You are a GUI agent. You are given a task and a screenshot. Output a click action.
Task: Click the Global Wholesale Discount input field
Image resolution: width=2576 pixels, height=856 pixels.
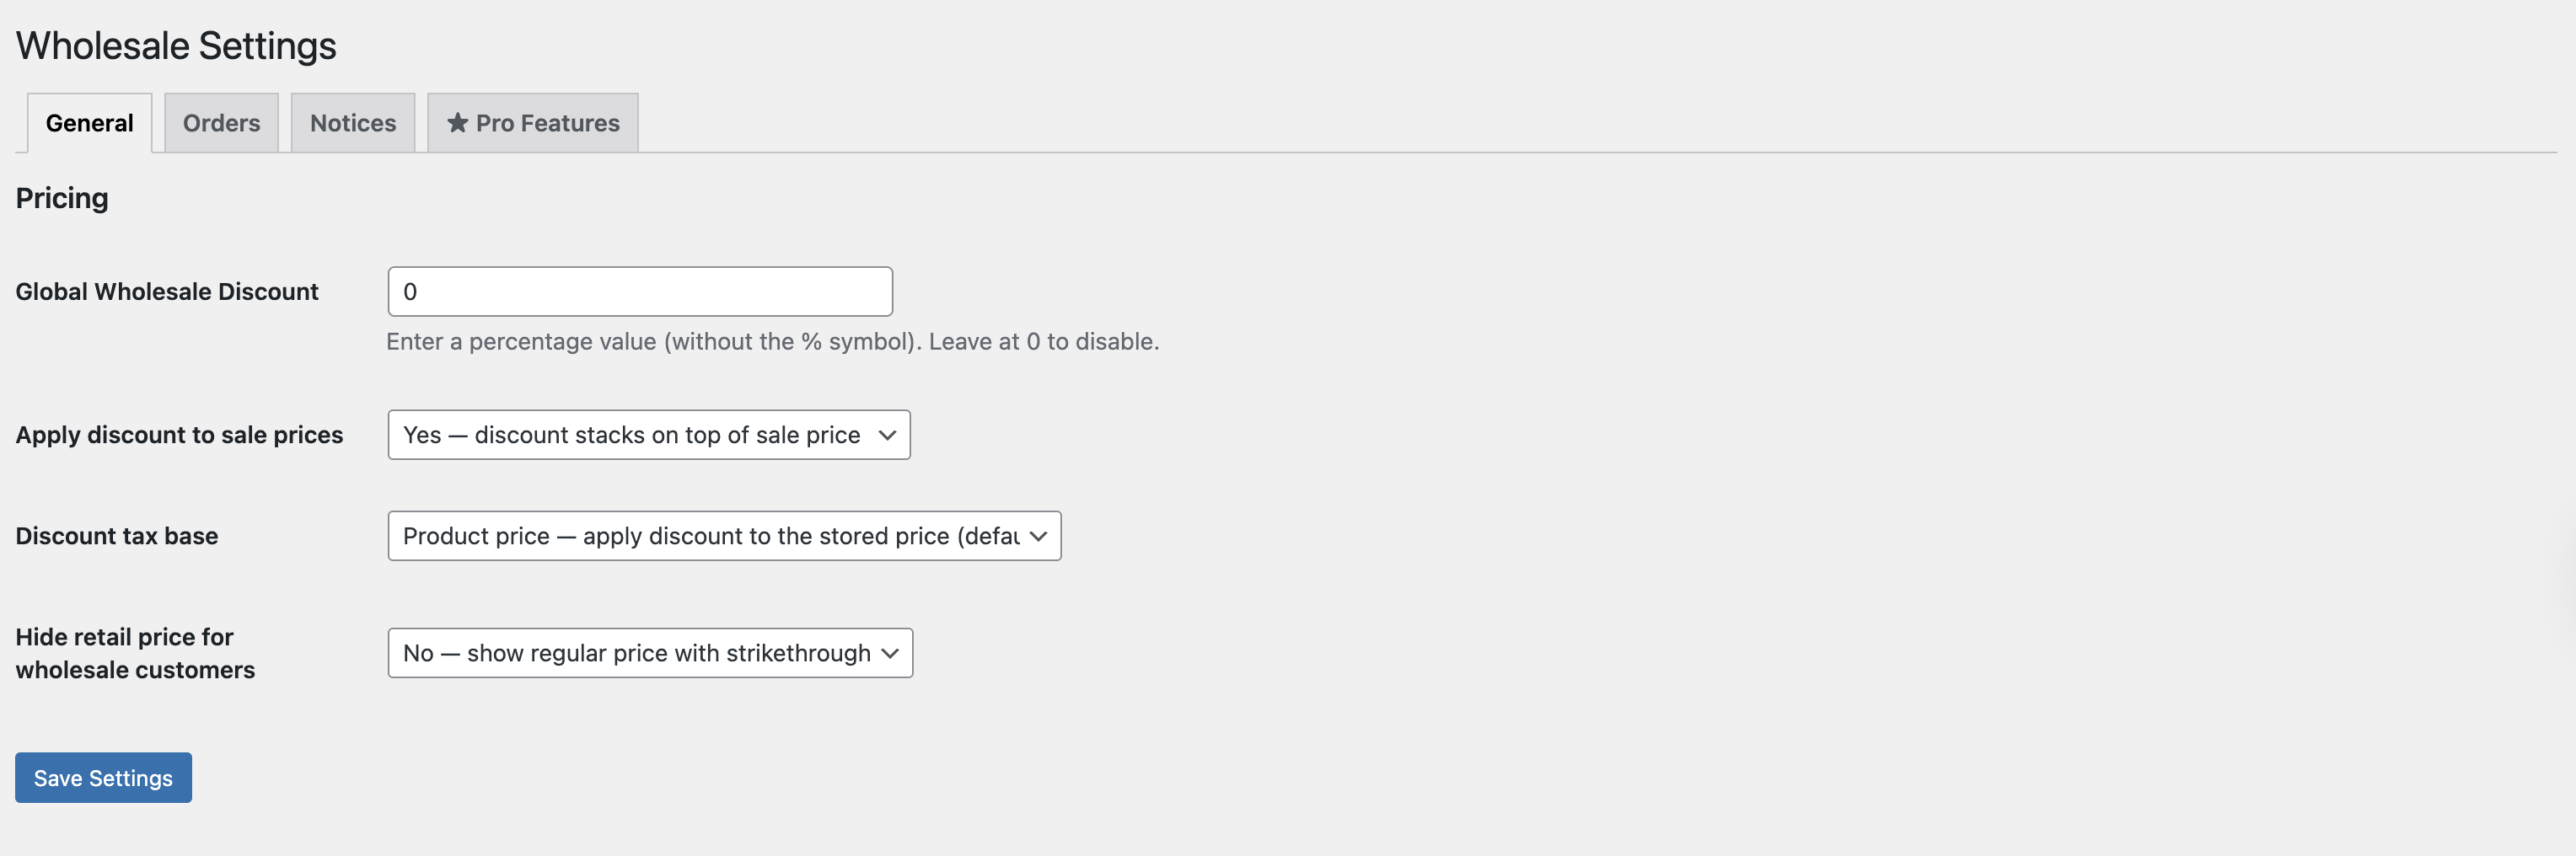coord(639,291)
